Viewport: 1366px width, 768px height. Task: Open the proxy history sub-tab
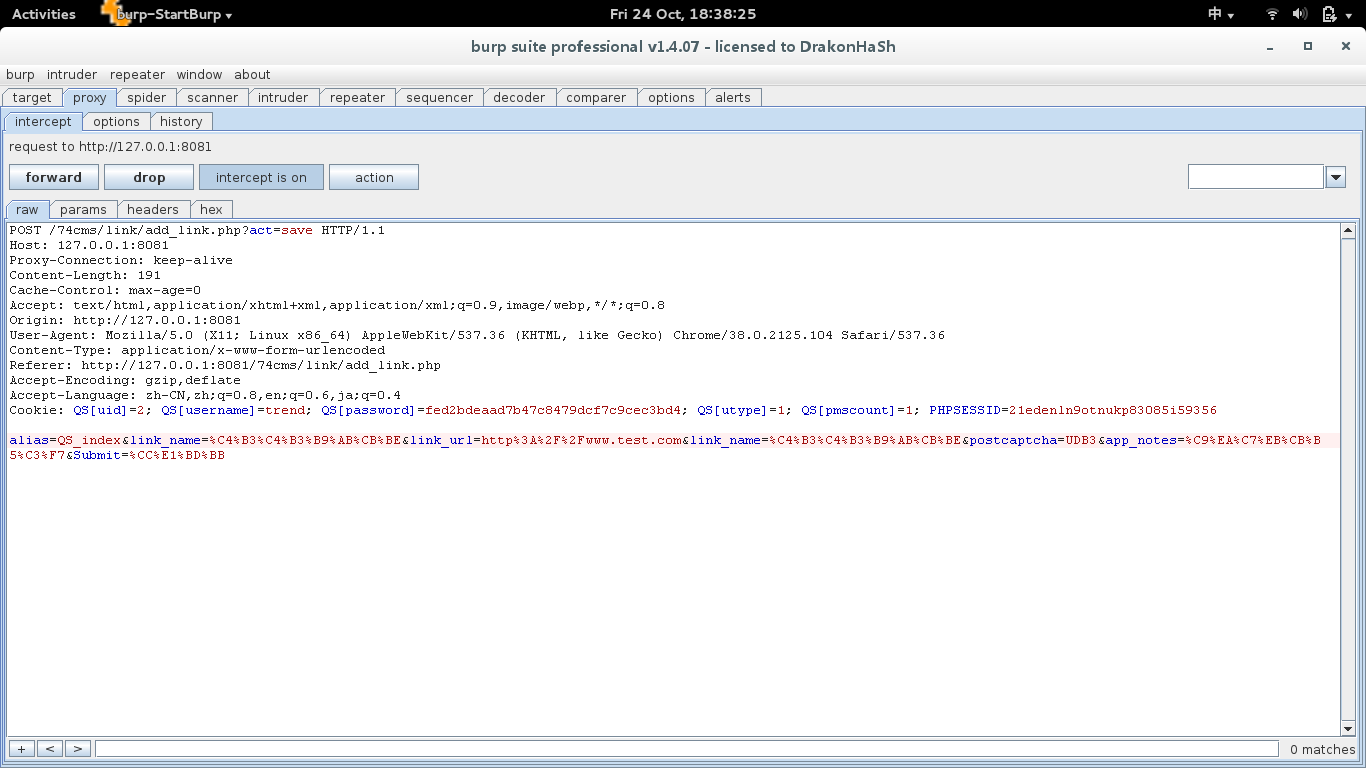point(182,121)
